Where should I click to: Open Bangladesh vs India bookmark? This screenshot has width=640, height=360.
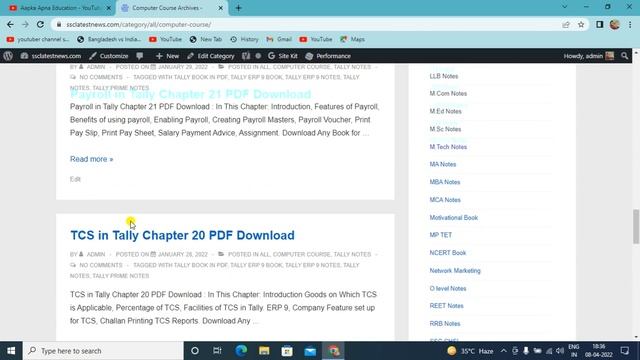(109, 39)
